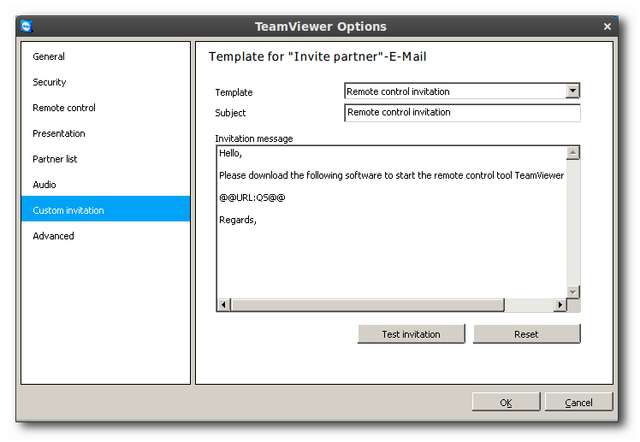Click the 'Please download the following software' line
Viewport: 640px width, 442px height.
coord(391,175)
